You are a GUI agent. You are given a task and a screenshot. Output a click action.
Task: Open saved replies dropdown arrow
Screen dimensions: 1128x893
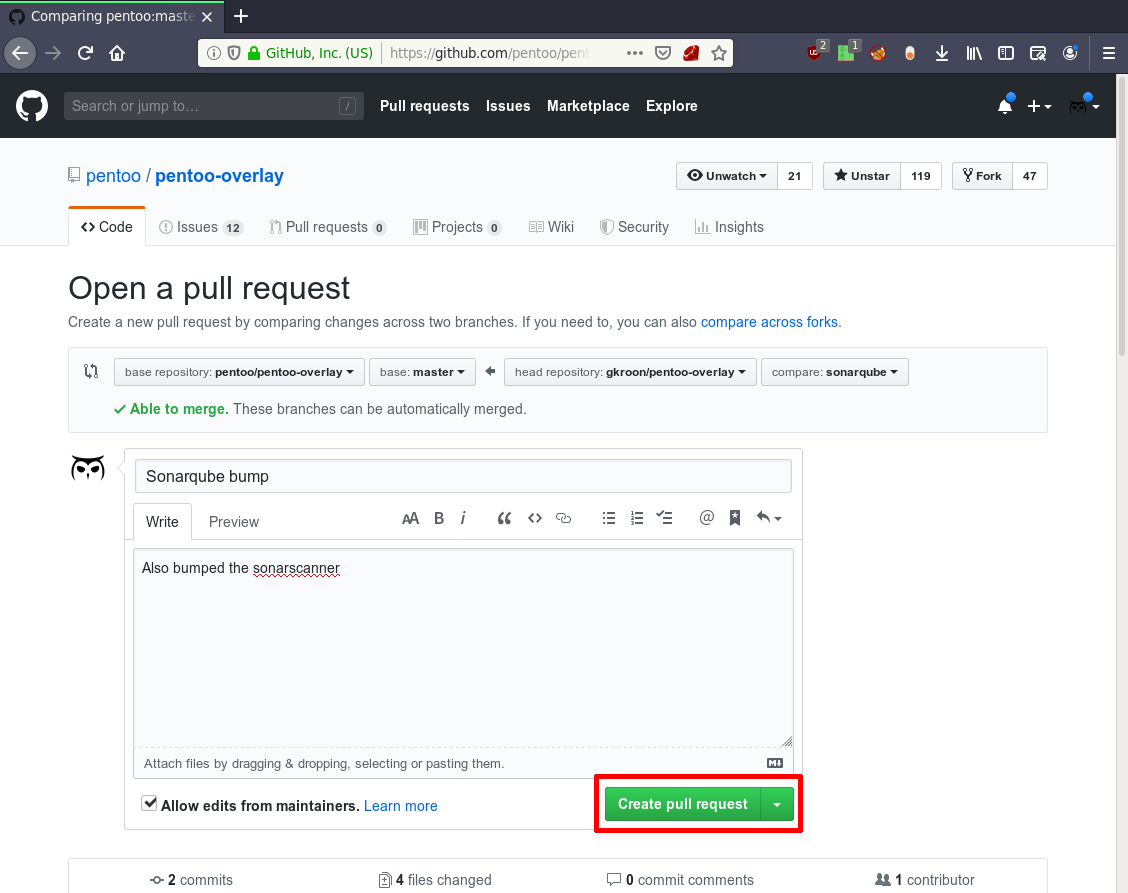tap(768, 518)
